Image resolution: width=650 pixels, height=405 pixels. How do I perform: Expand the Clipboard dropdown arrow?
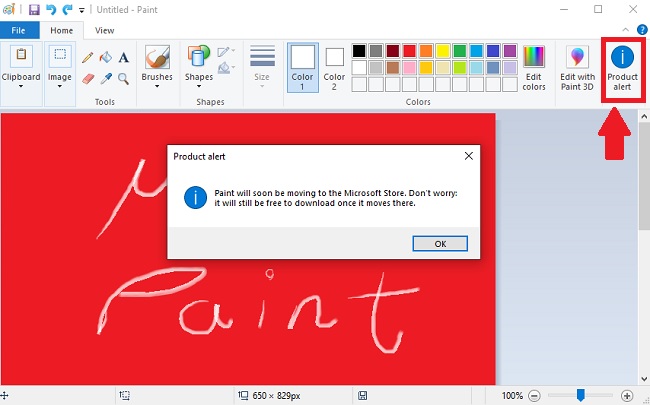[21, 86]
